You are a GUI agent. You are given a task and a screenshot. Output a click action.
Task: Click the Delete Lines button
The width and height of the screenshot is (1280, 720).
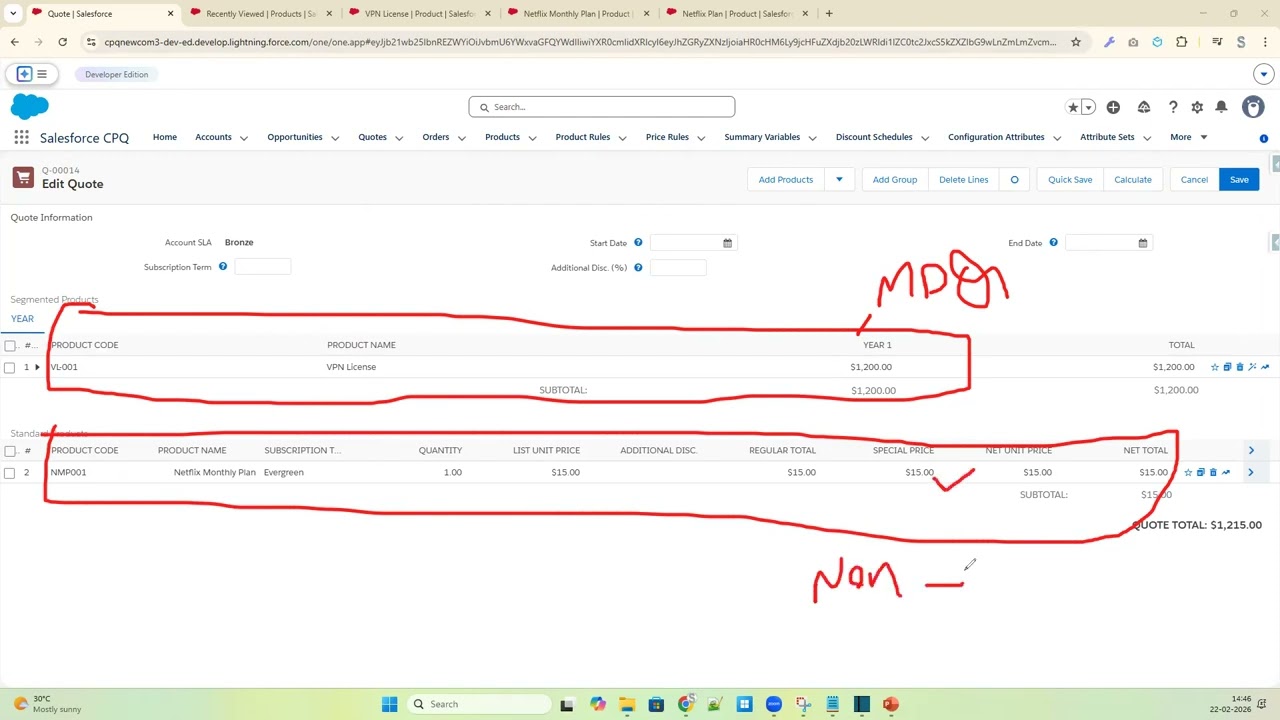(964, 180)
